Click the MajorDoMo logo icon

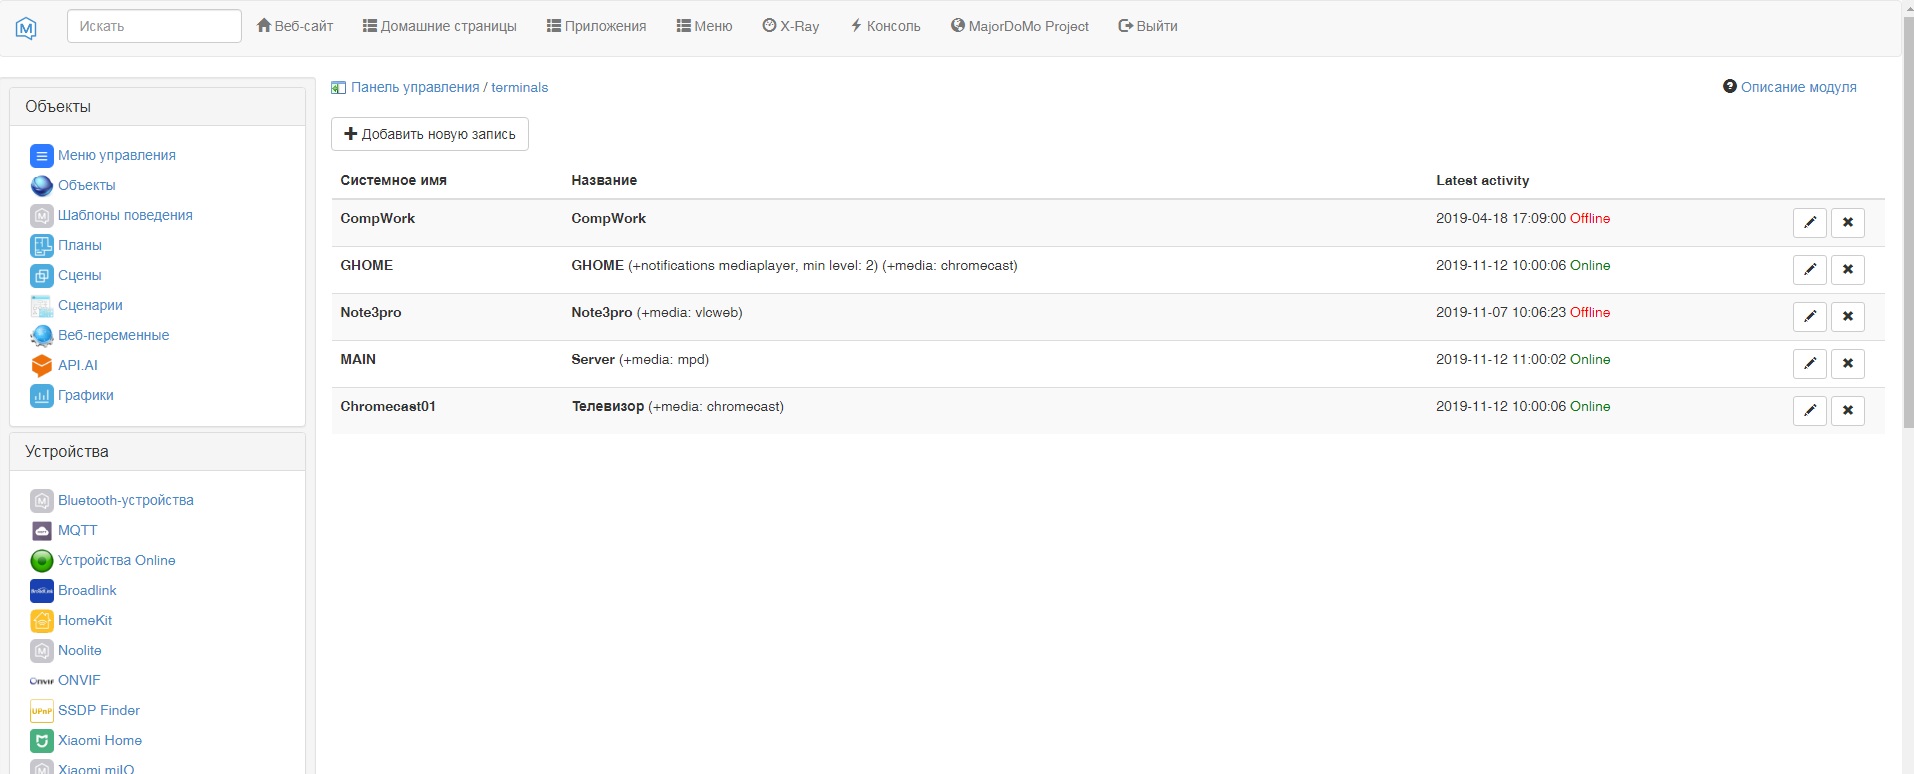point(27,28)
